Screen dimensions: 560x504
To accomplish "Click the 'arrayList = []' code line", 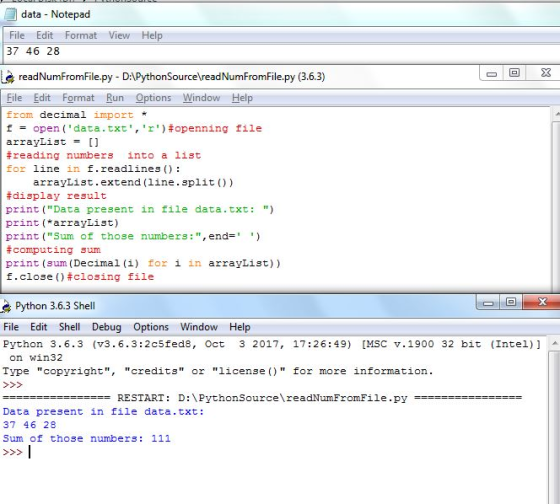I will tap(52, 142).
